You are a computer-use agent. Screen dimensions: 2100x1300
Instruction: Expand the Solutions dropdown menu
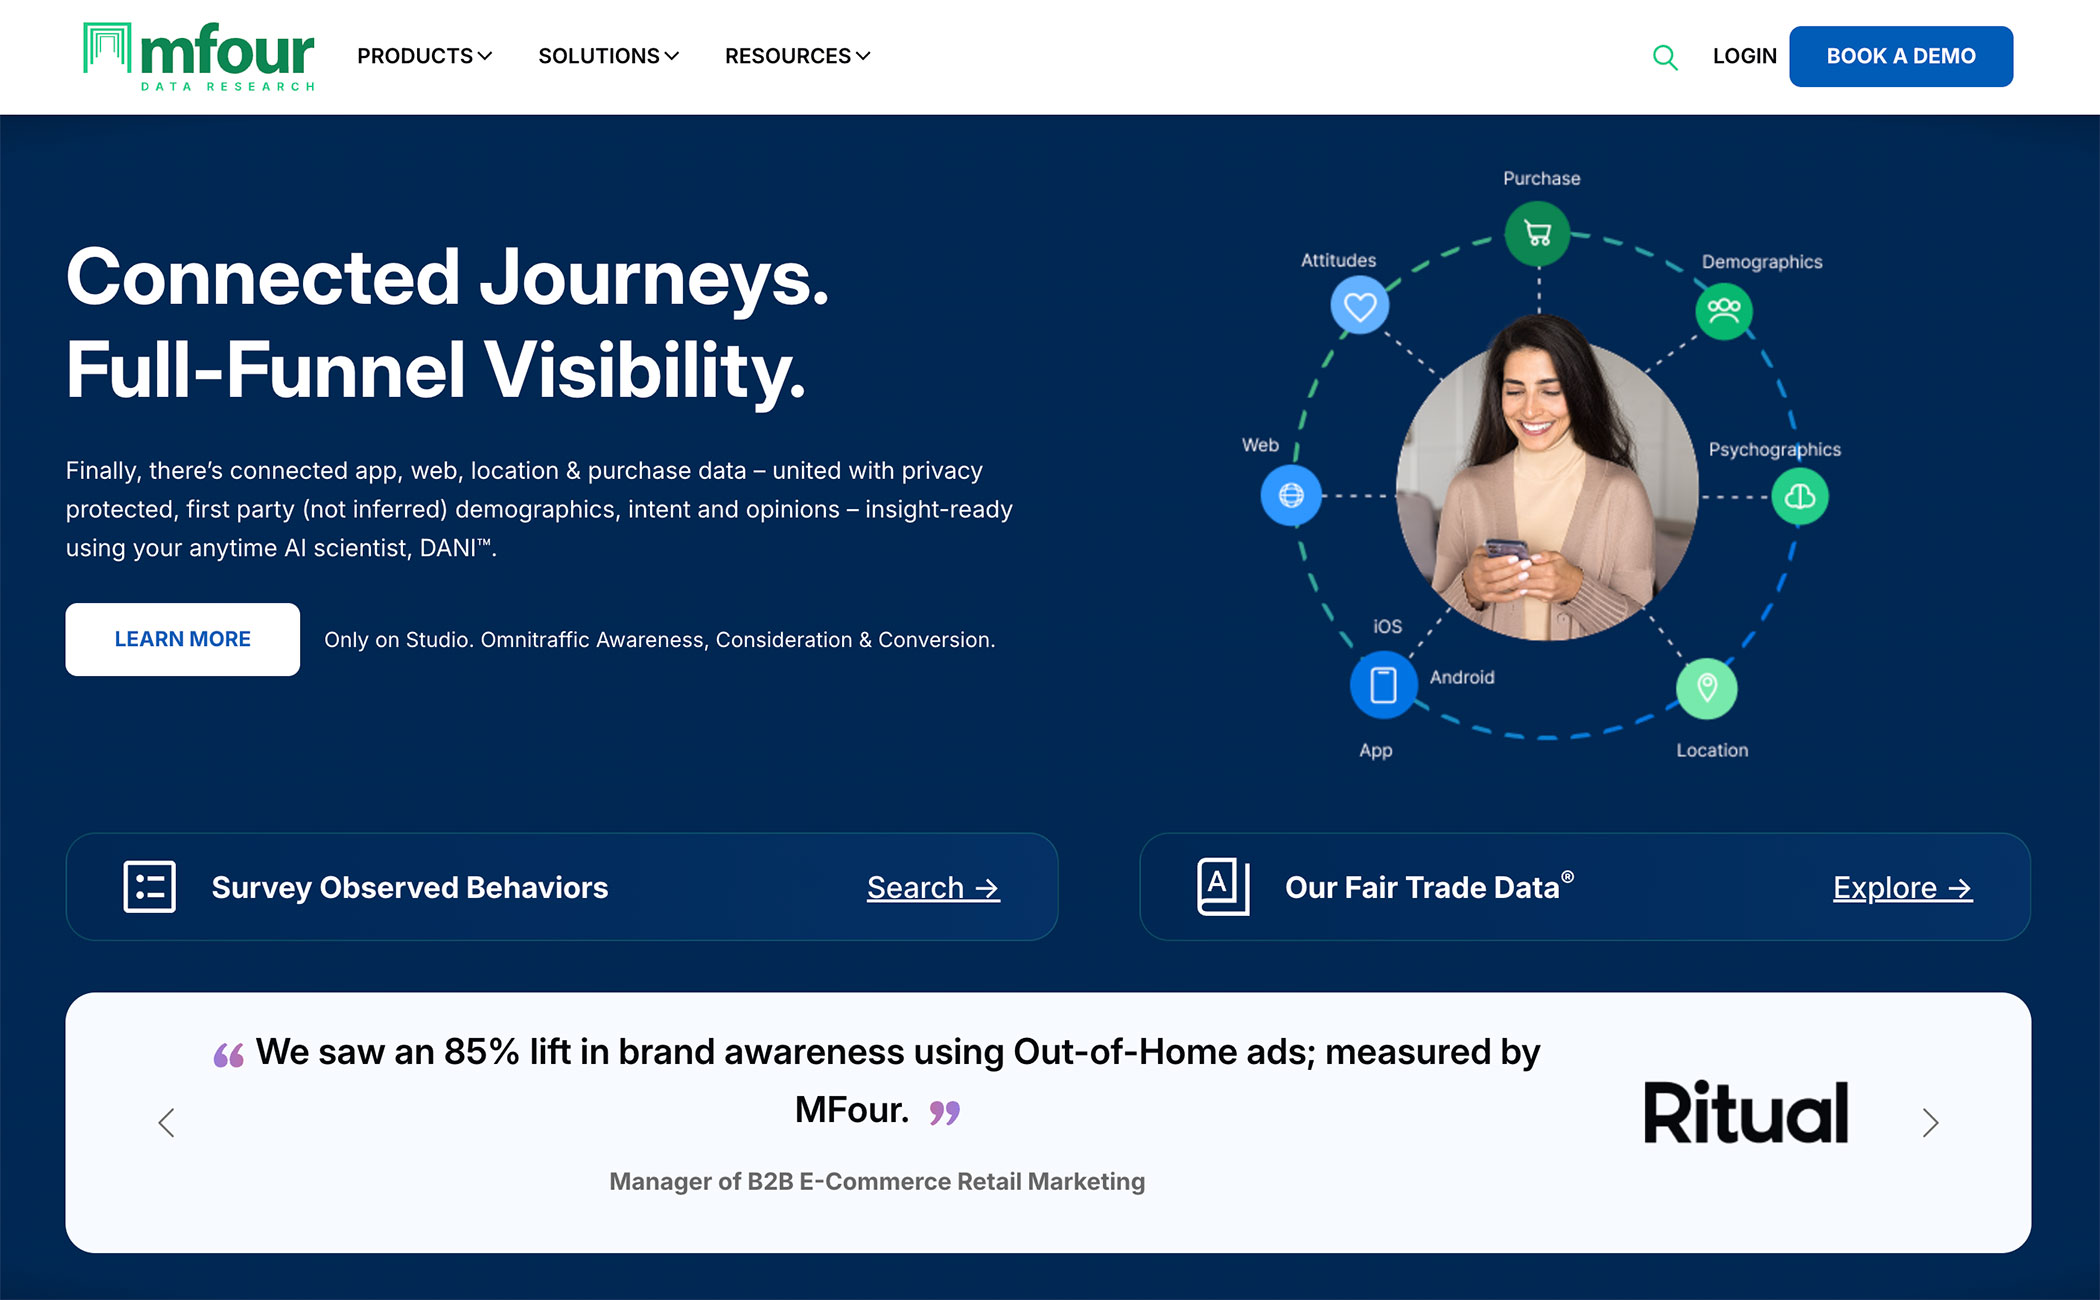pyautogui.click(x=608, y=56)
